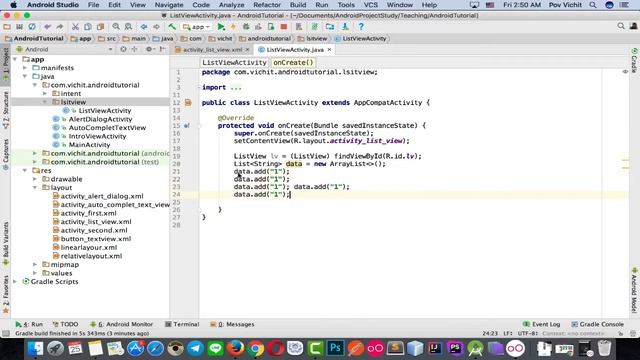Click Scroll from Source target icon
Viewport: 640px width, 360px height.
123,49
